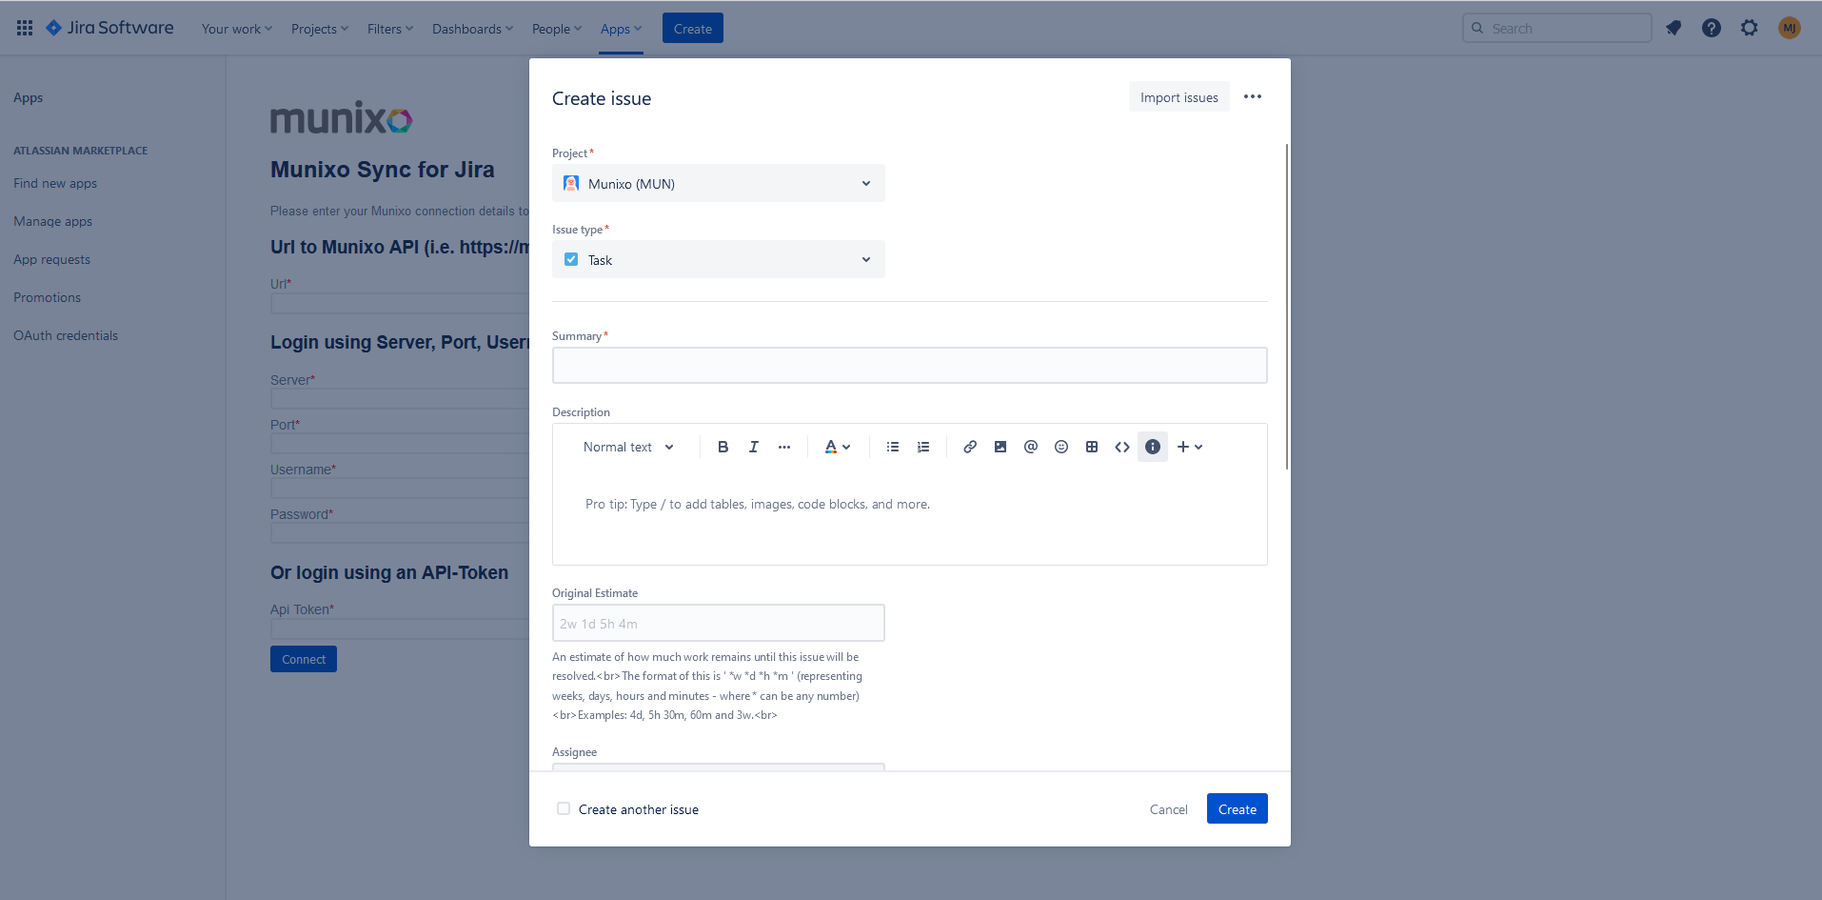
Task: Expand the Projects menu
Action: (x=320, y=28)
